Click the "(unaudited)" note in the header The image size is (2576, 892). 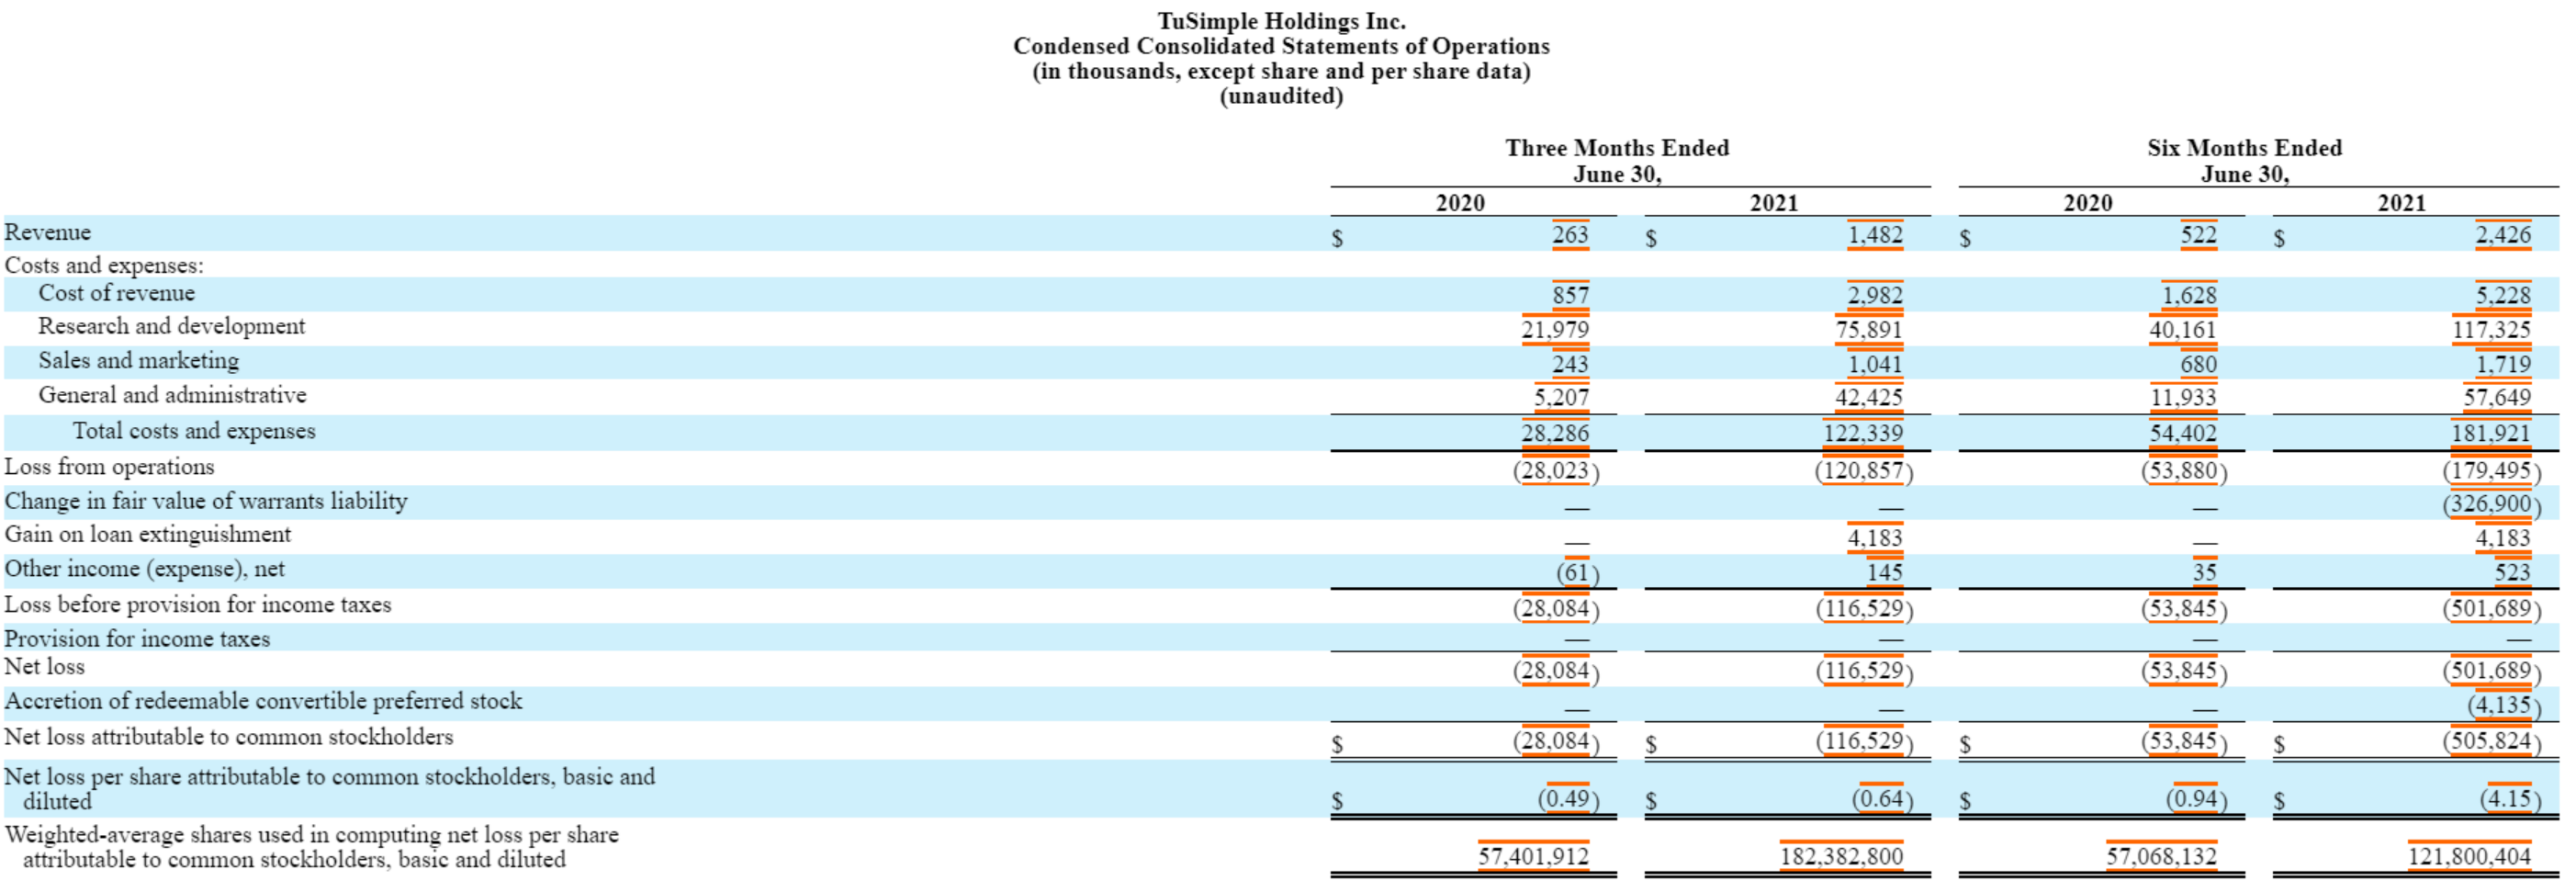point(1281,96)
